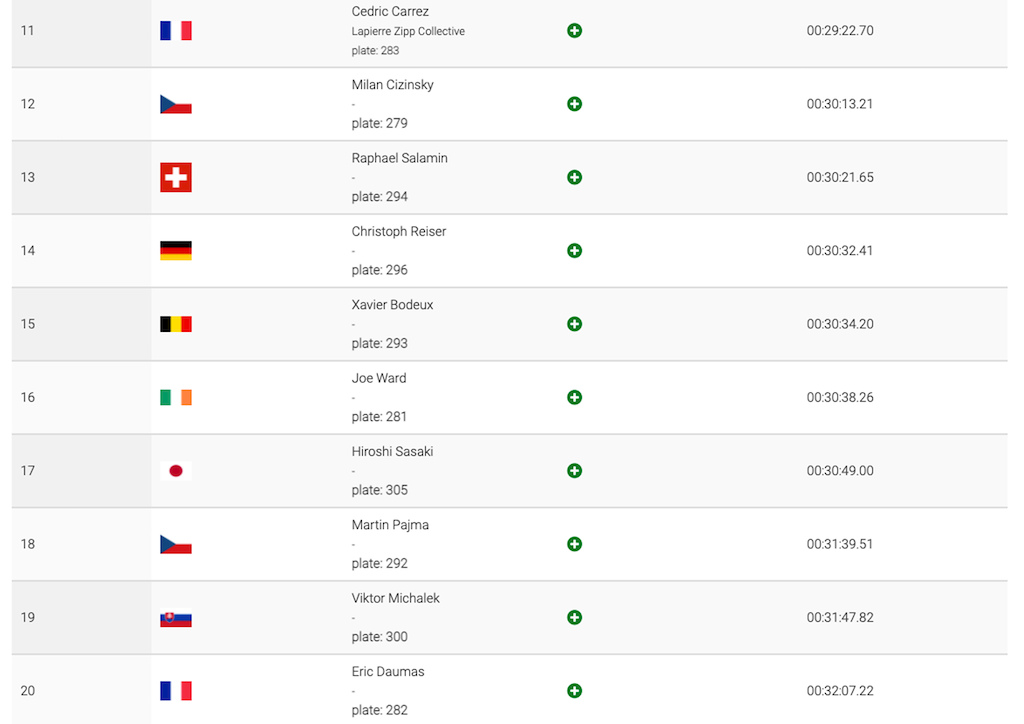Click green plus icon for Milan Cizinsky

[574, 104]
